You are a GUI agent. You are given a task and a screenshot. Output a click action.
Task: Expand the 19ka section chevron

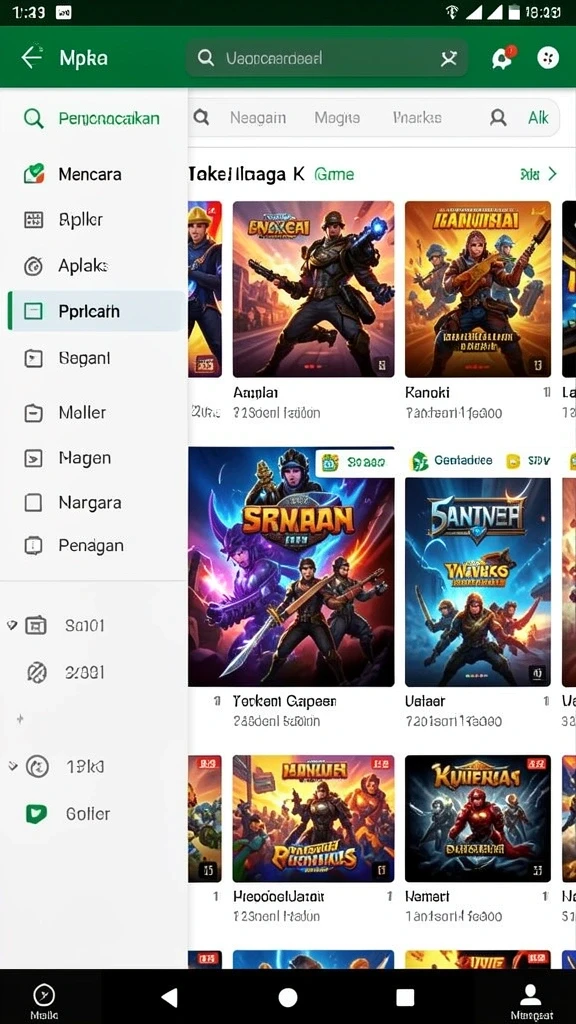12,766
